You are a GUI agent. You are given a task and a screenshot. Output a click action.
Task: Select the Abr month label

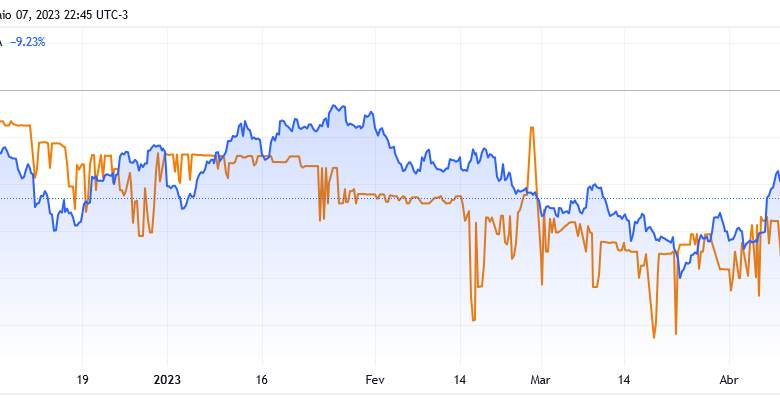click(729, 380)
